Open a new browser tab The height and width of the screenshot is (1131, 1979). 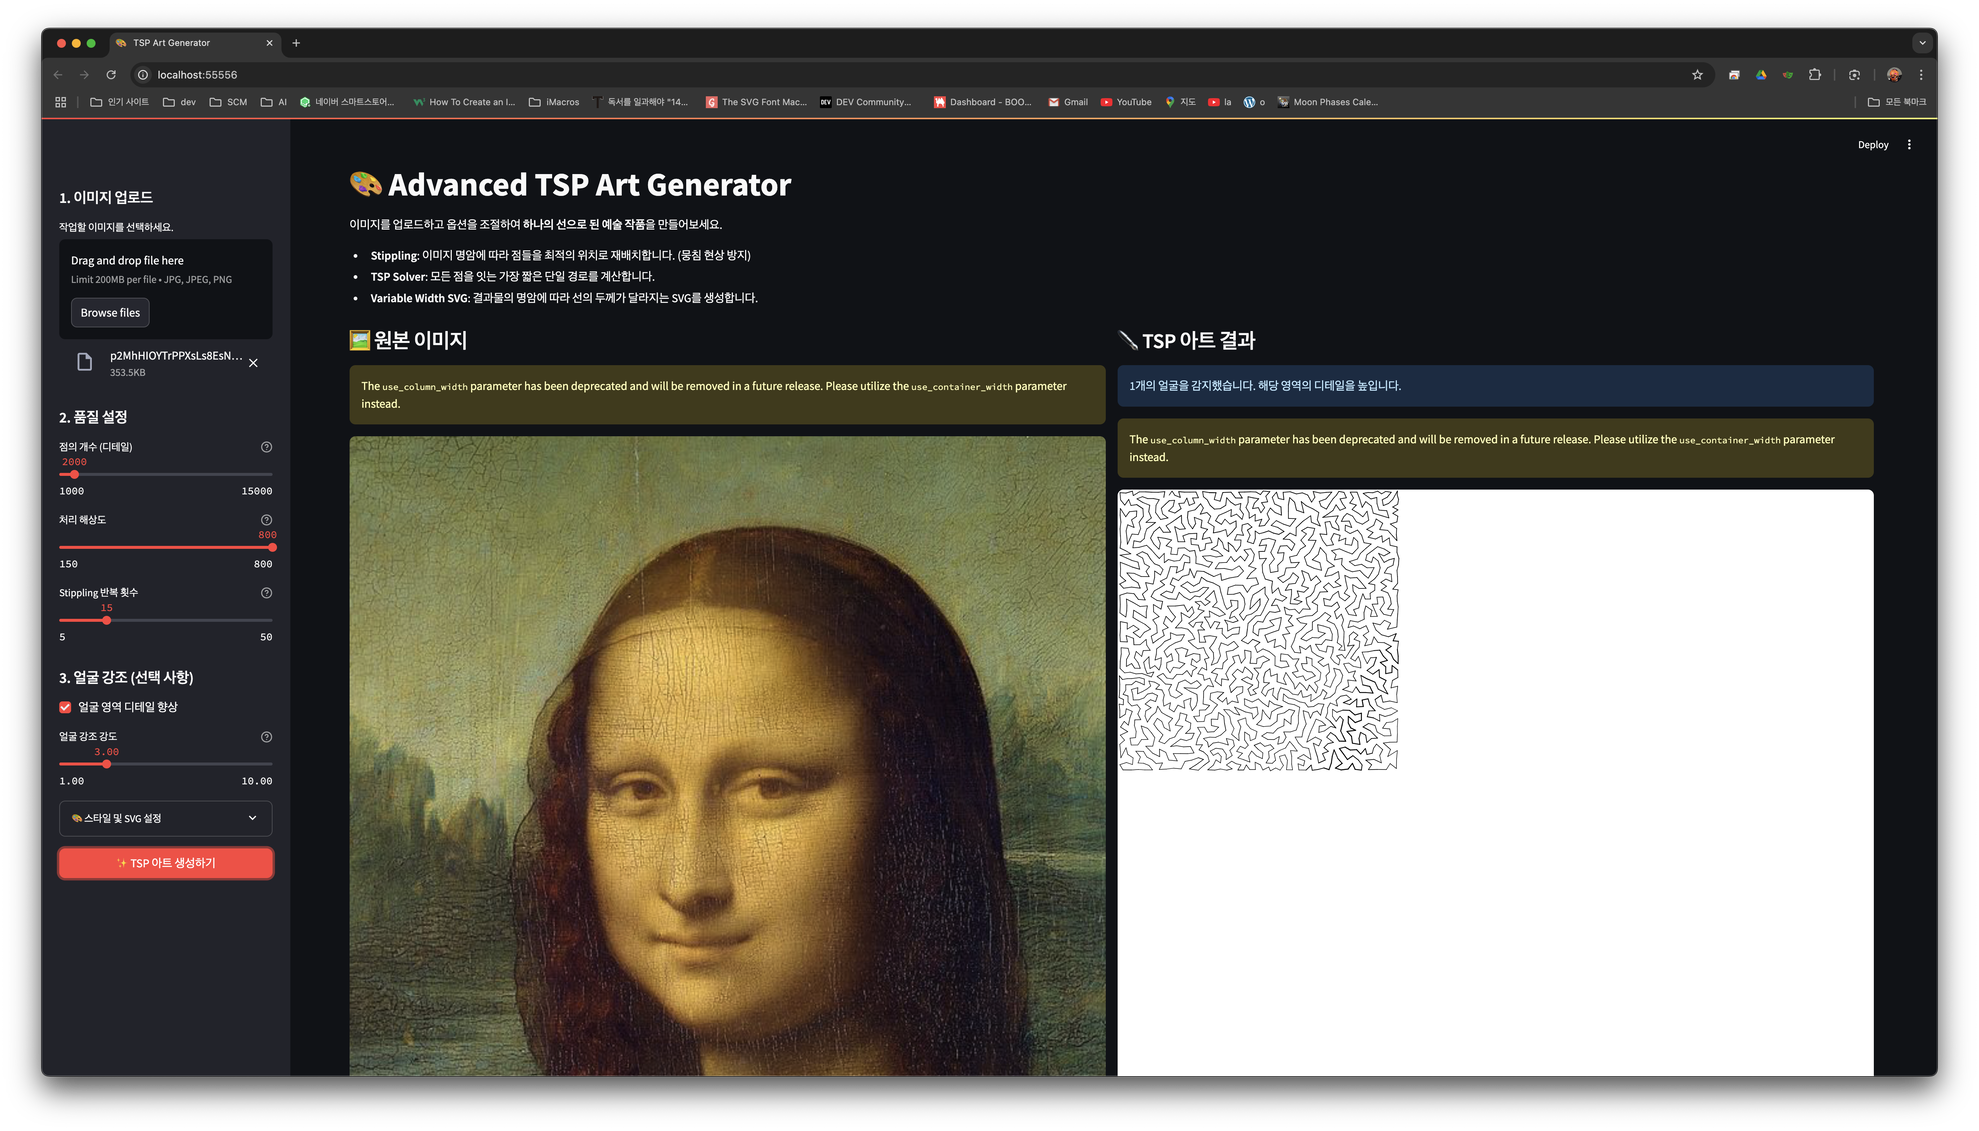(296, 43)
